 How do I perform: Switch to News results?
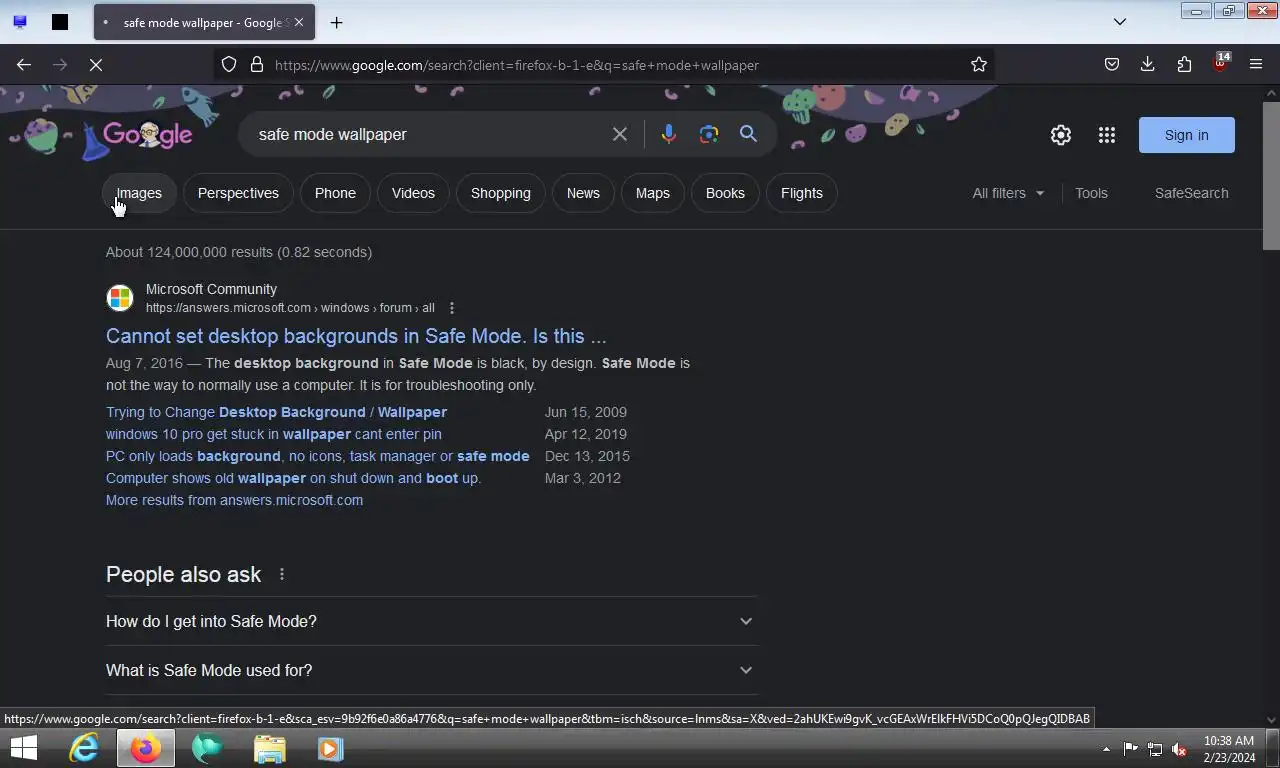(x=583, y=193)
